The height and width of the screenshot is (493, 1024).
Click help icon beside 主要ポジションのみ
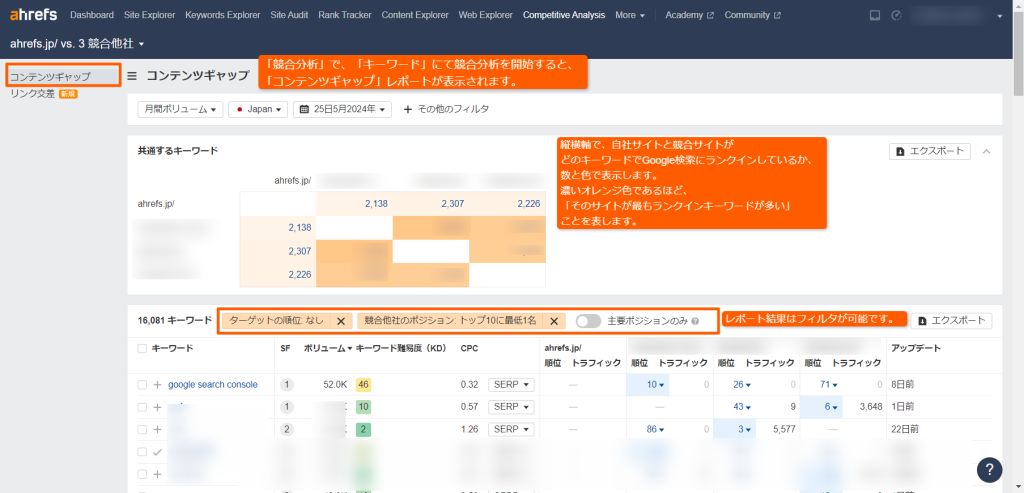point(695,321)
